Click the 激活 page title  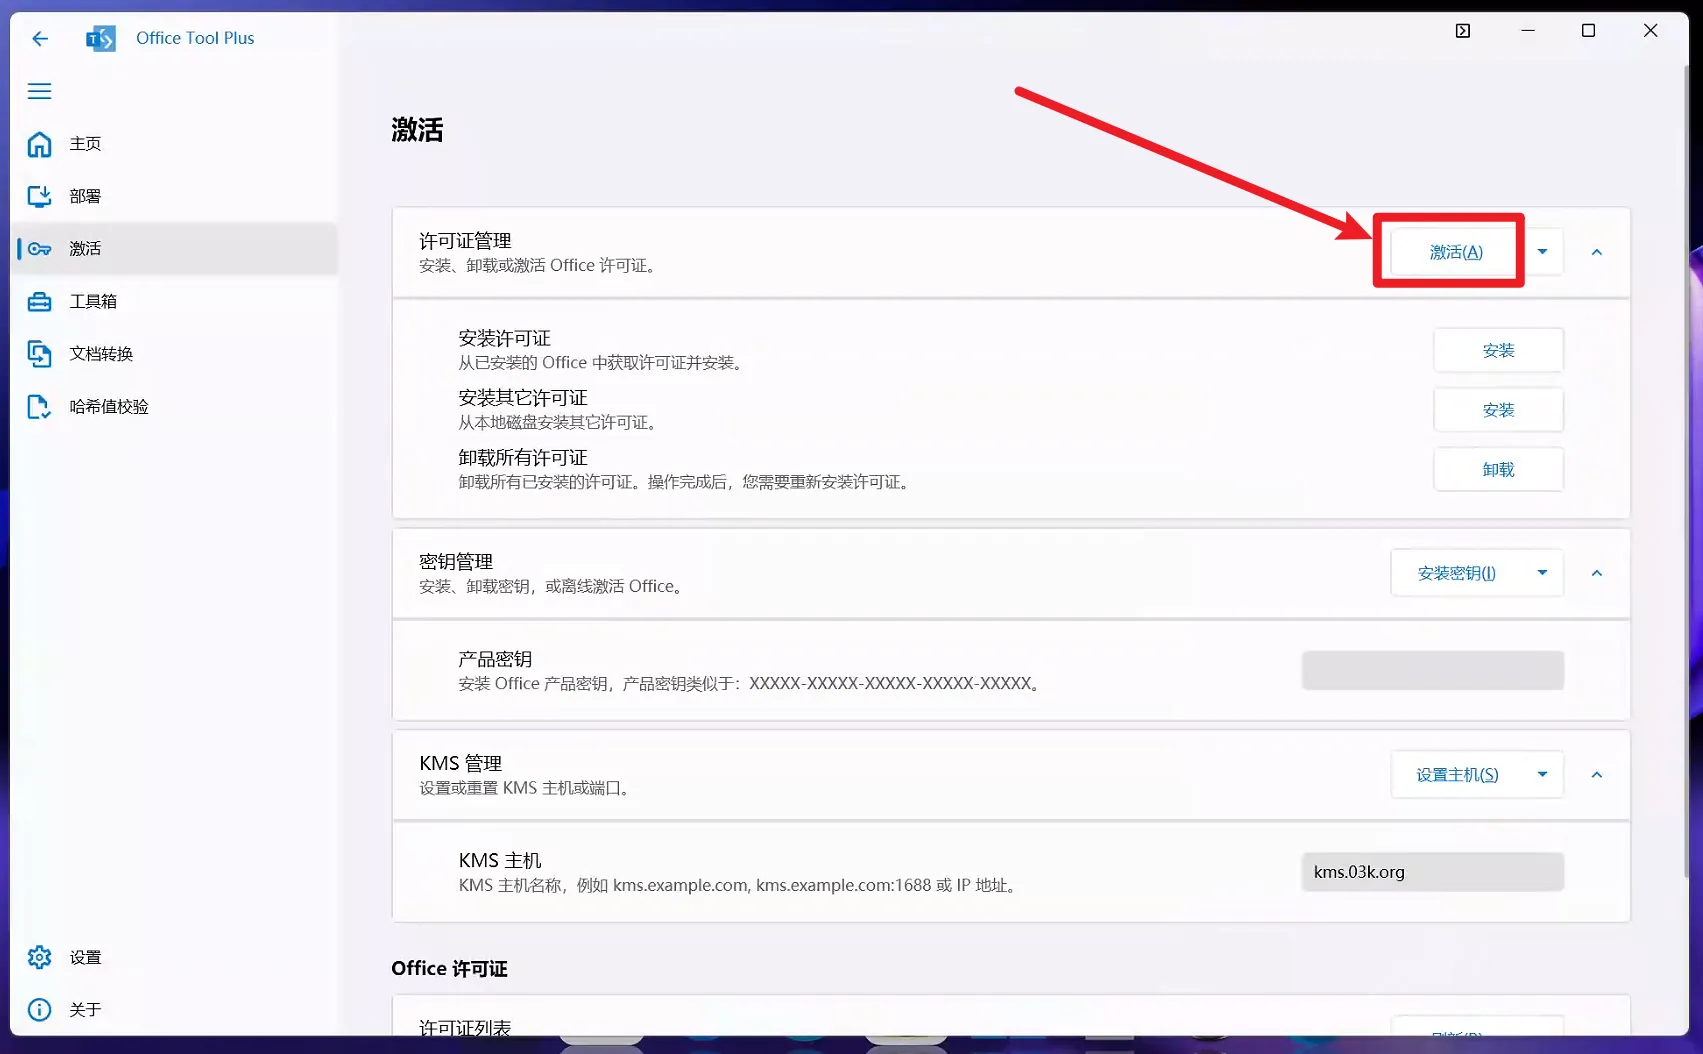417,130
